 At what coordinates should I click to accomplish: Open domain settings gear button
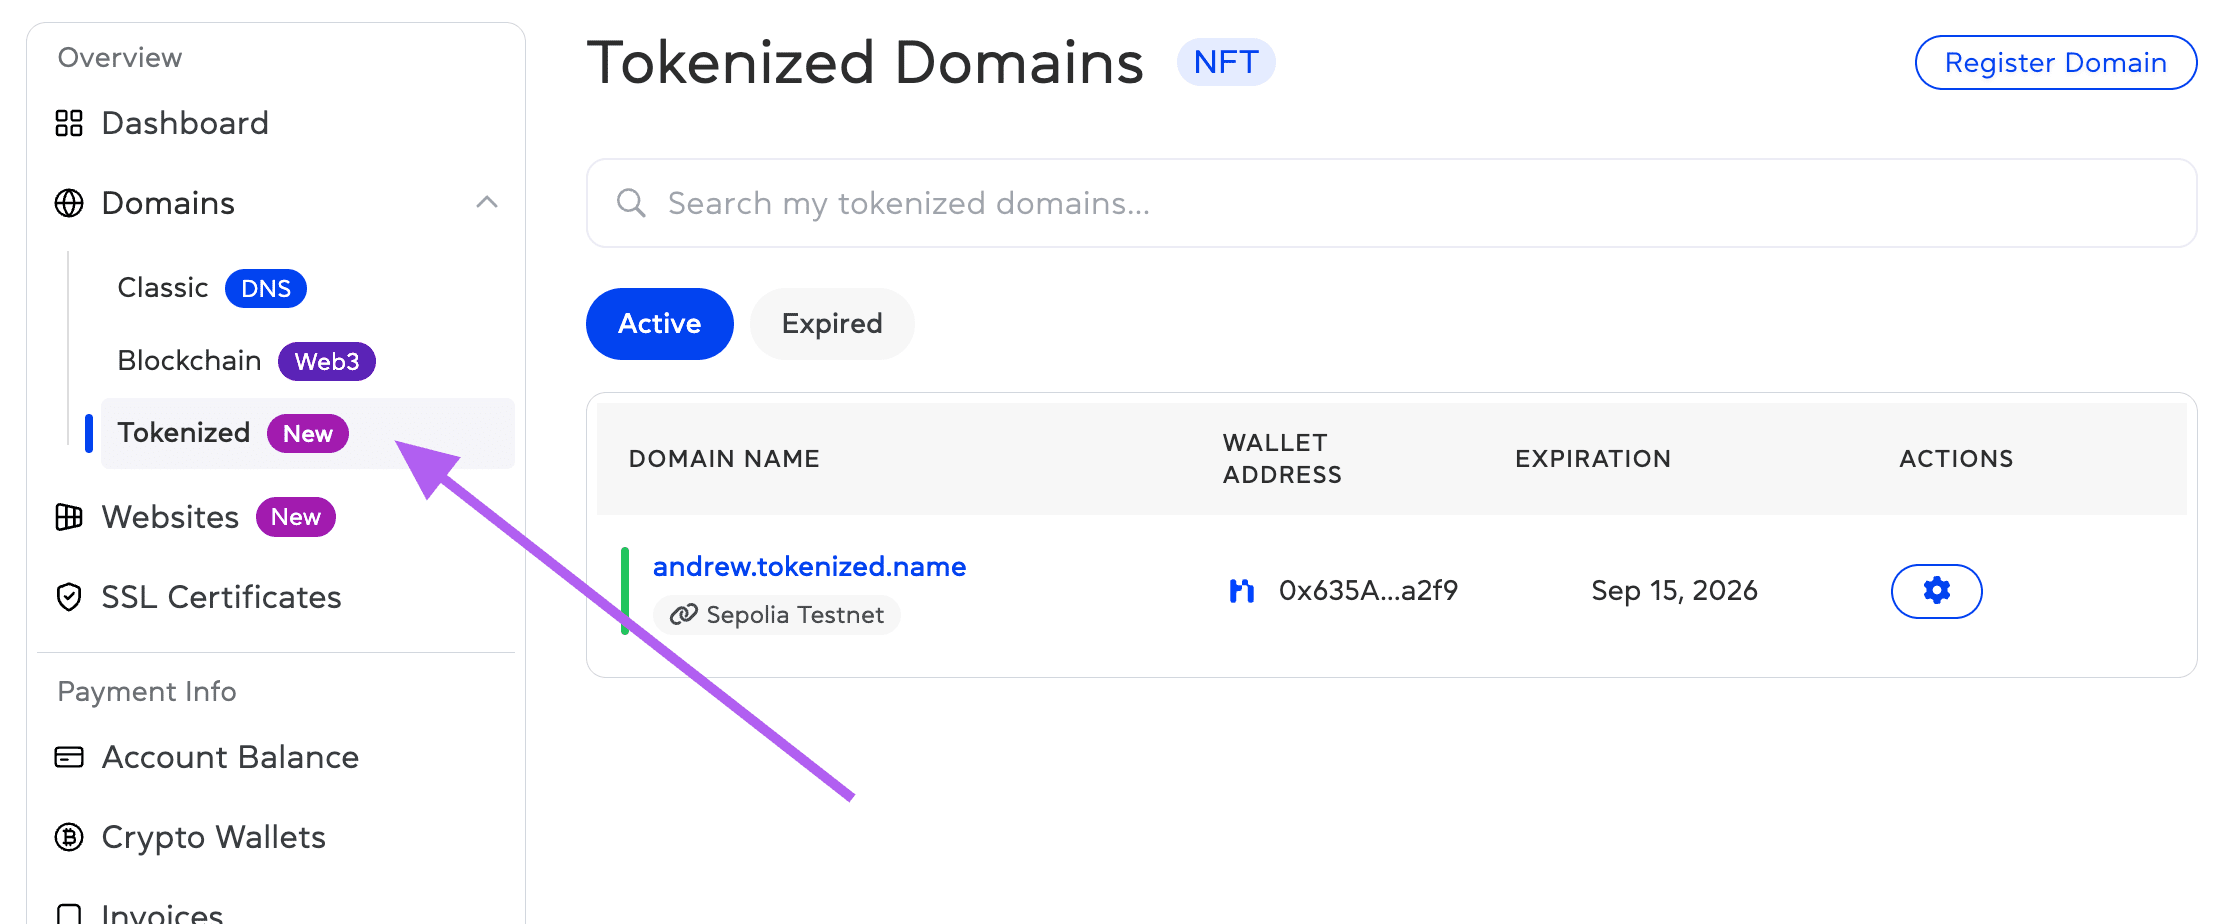pyautogui.click(x=1936, y=591)
